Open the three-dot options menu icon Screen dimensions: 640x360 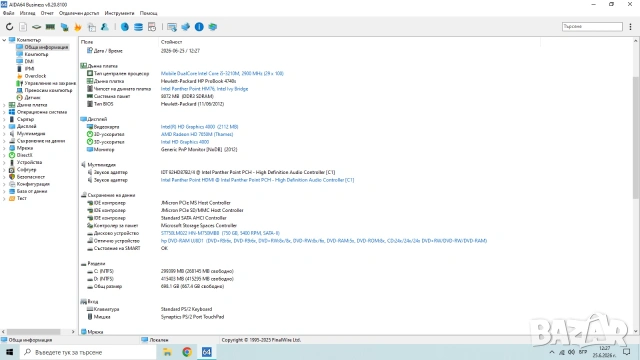[631, 27]
